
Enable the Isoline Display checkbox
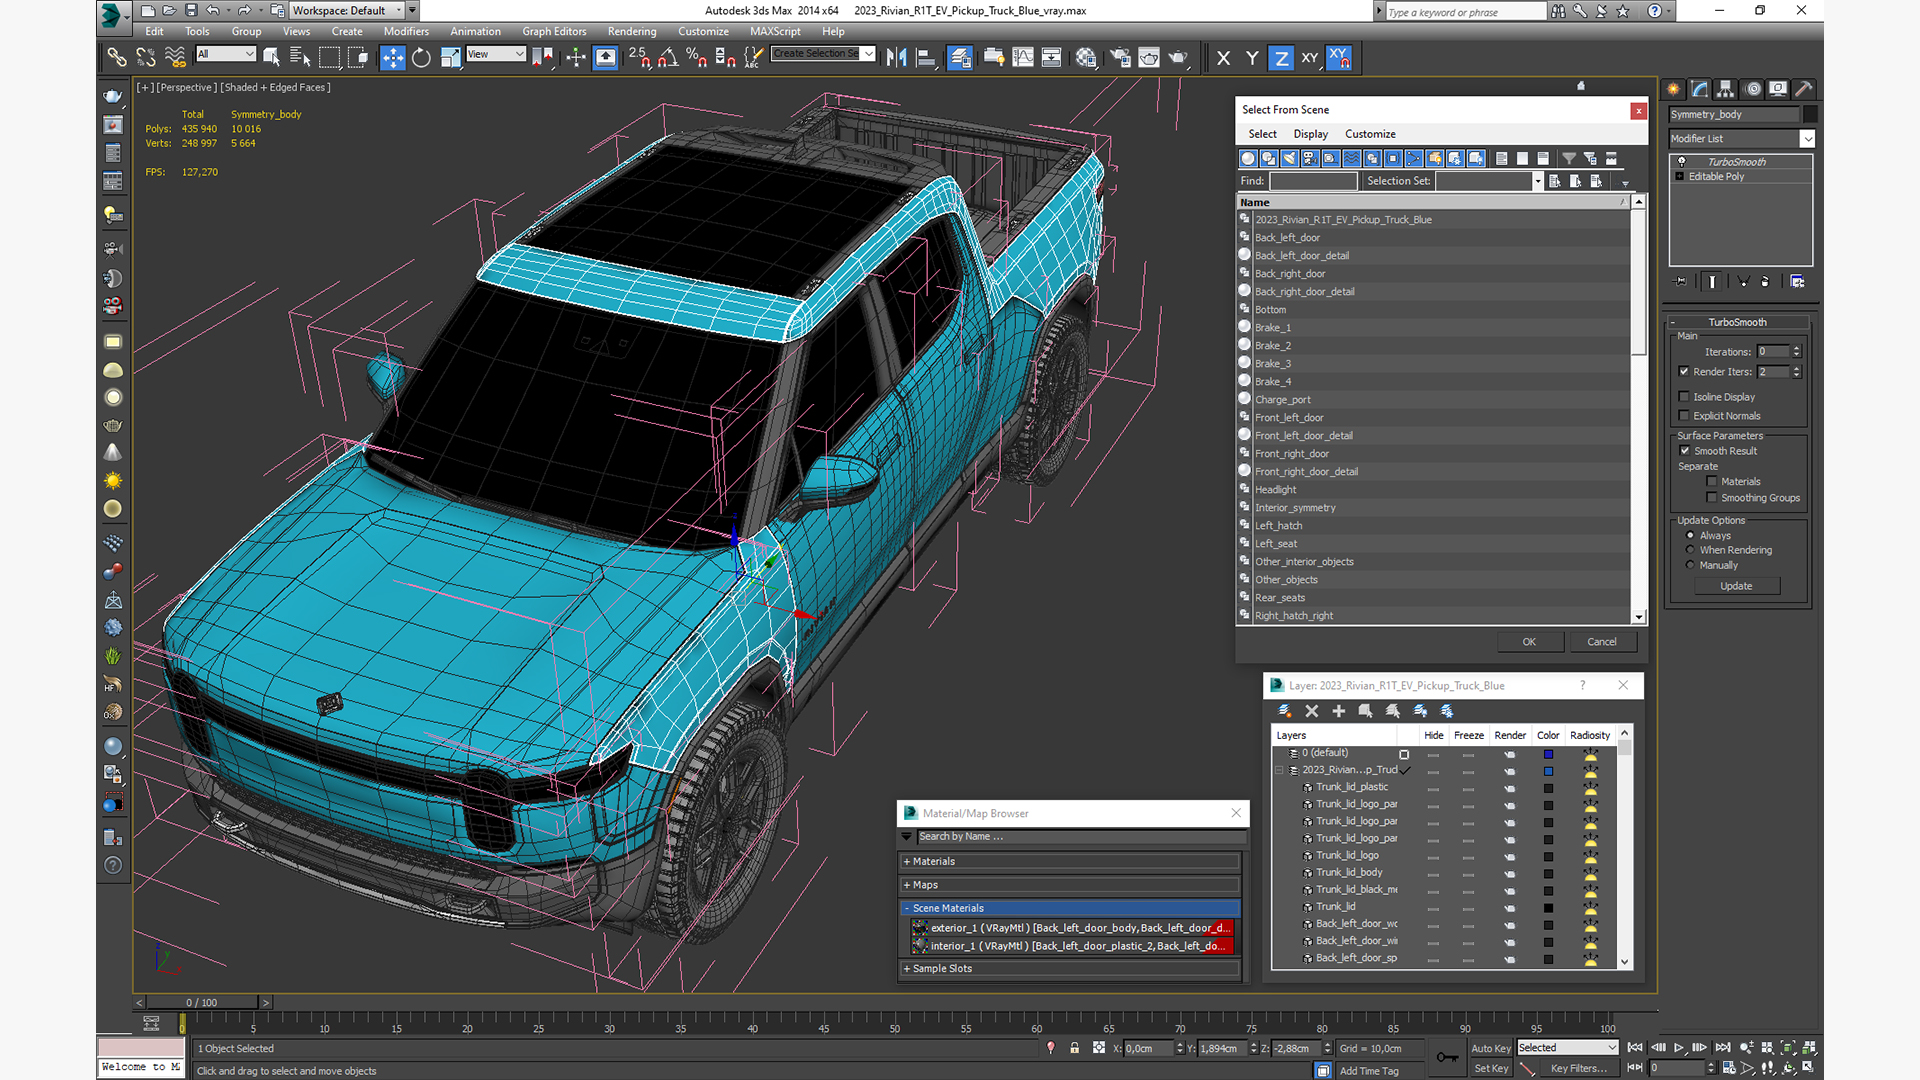1684,397
